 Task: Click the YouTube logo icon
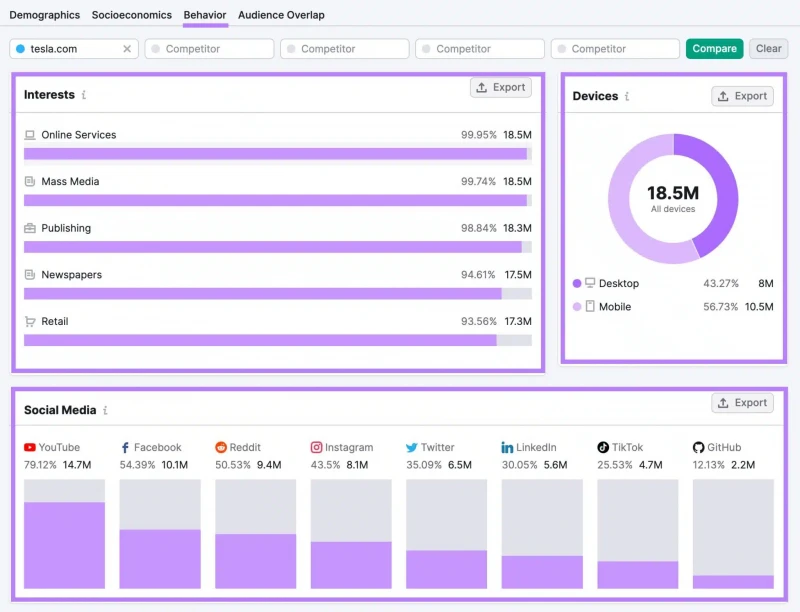(x=30, y=447)
